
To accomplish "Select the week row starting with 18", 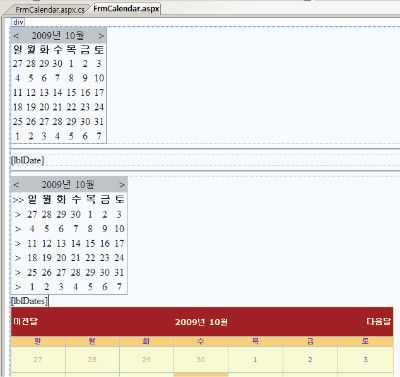I will tap(18, 258).
